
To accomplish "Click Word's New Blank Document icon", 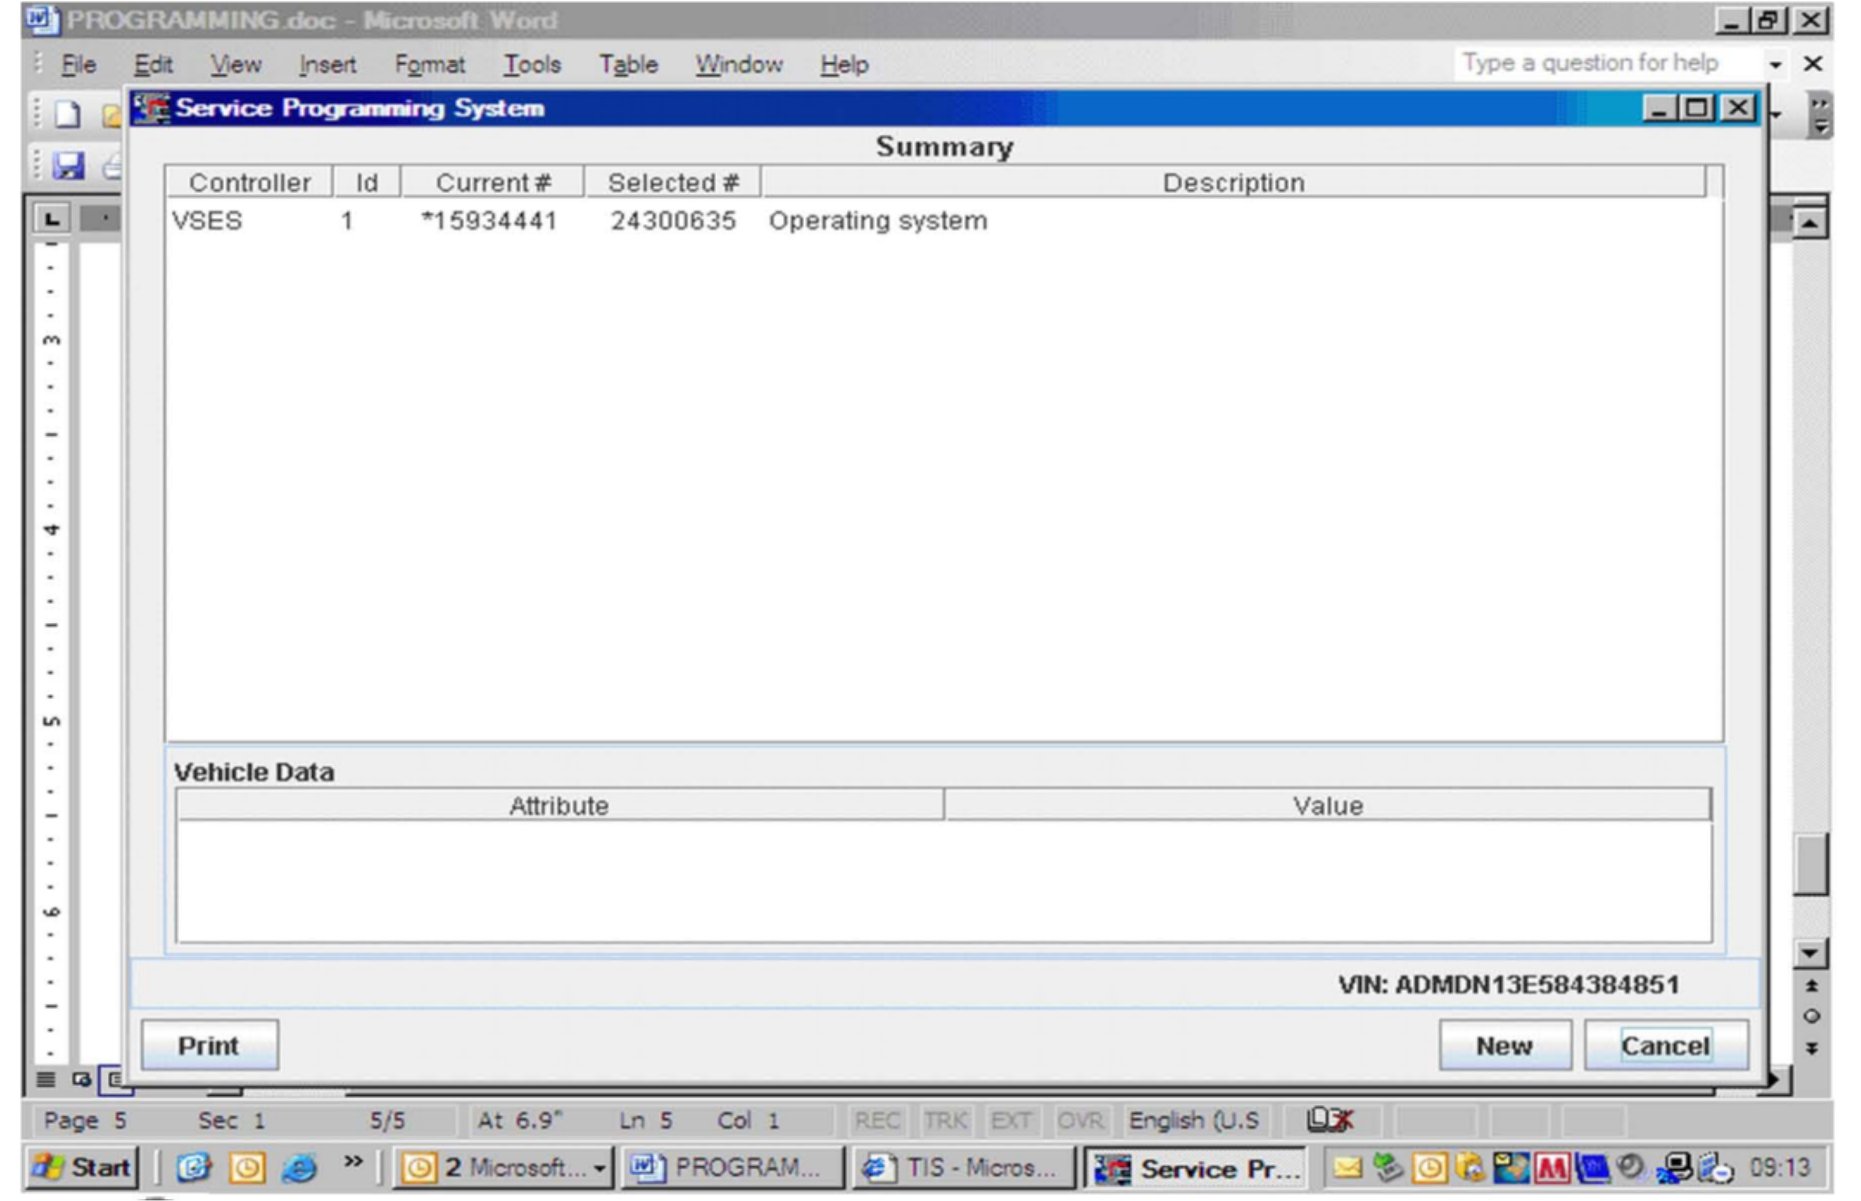I will (67, 114).
